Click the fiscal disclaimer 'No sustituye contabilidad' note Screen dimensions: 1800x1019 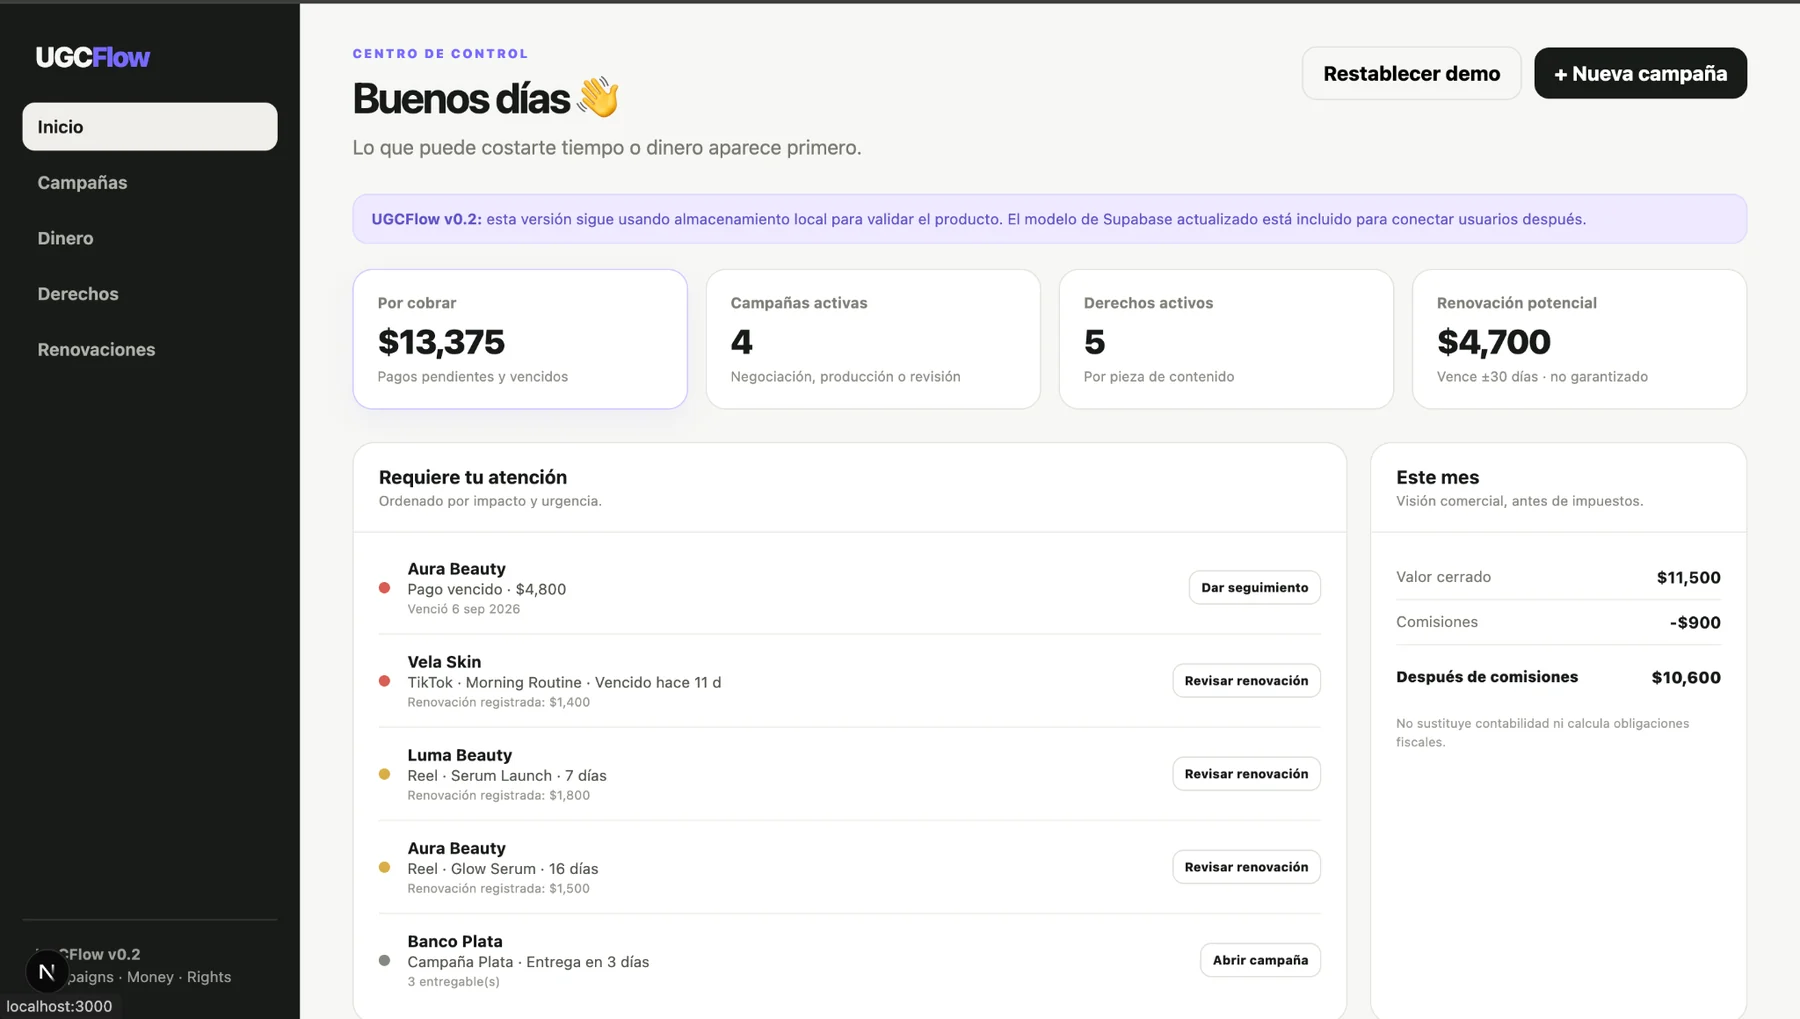coord(1543,732)
